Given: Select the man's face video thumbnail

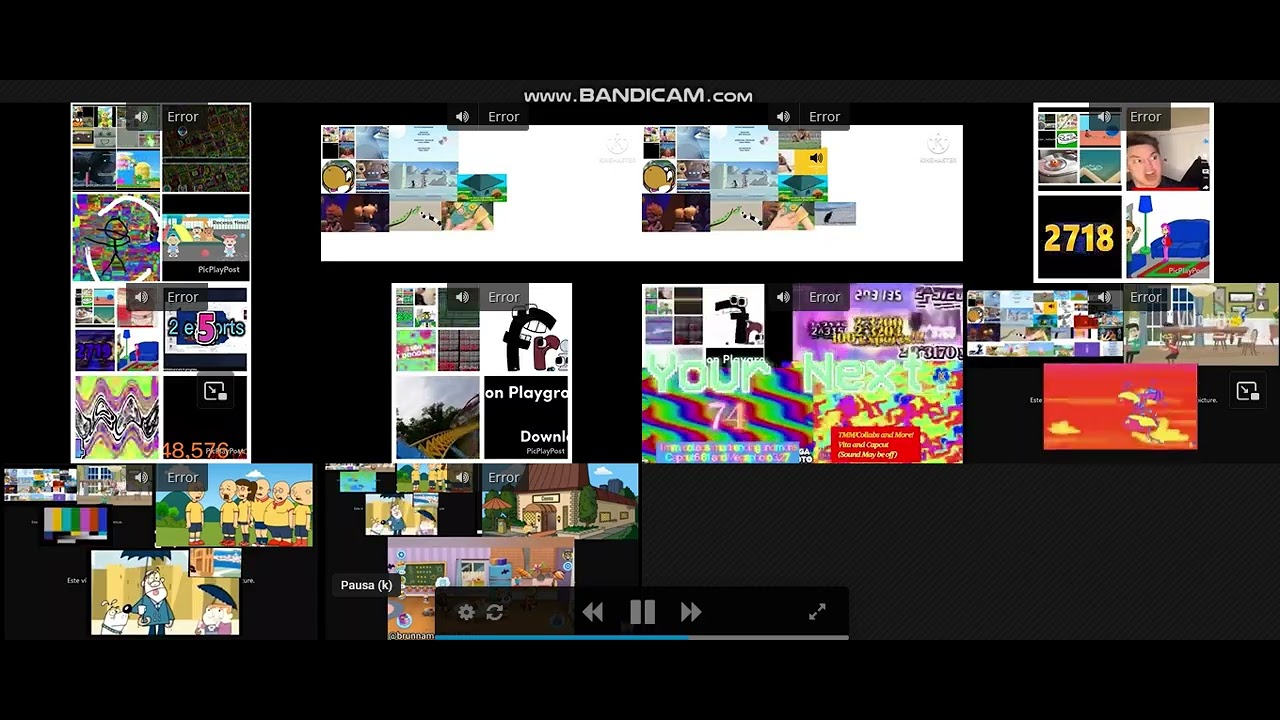Looking at the screenshot, I should click(1168, 149).
